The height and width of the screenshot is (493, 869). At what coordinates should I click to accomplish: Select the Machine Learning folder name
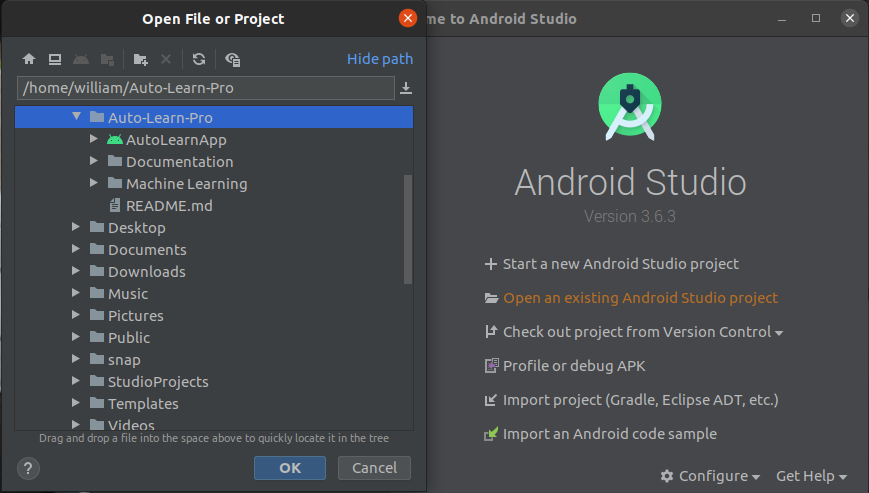(x=186, y=184)
